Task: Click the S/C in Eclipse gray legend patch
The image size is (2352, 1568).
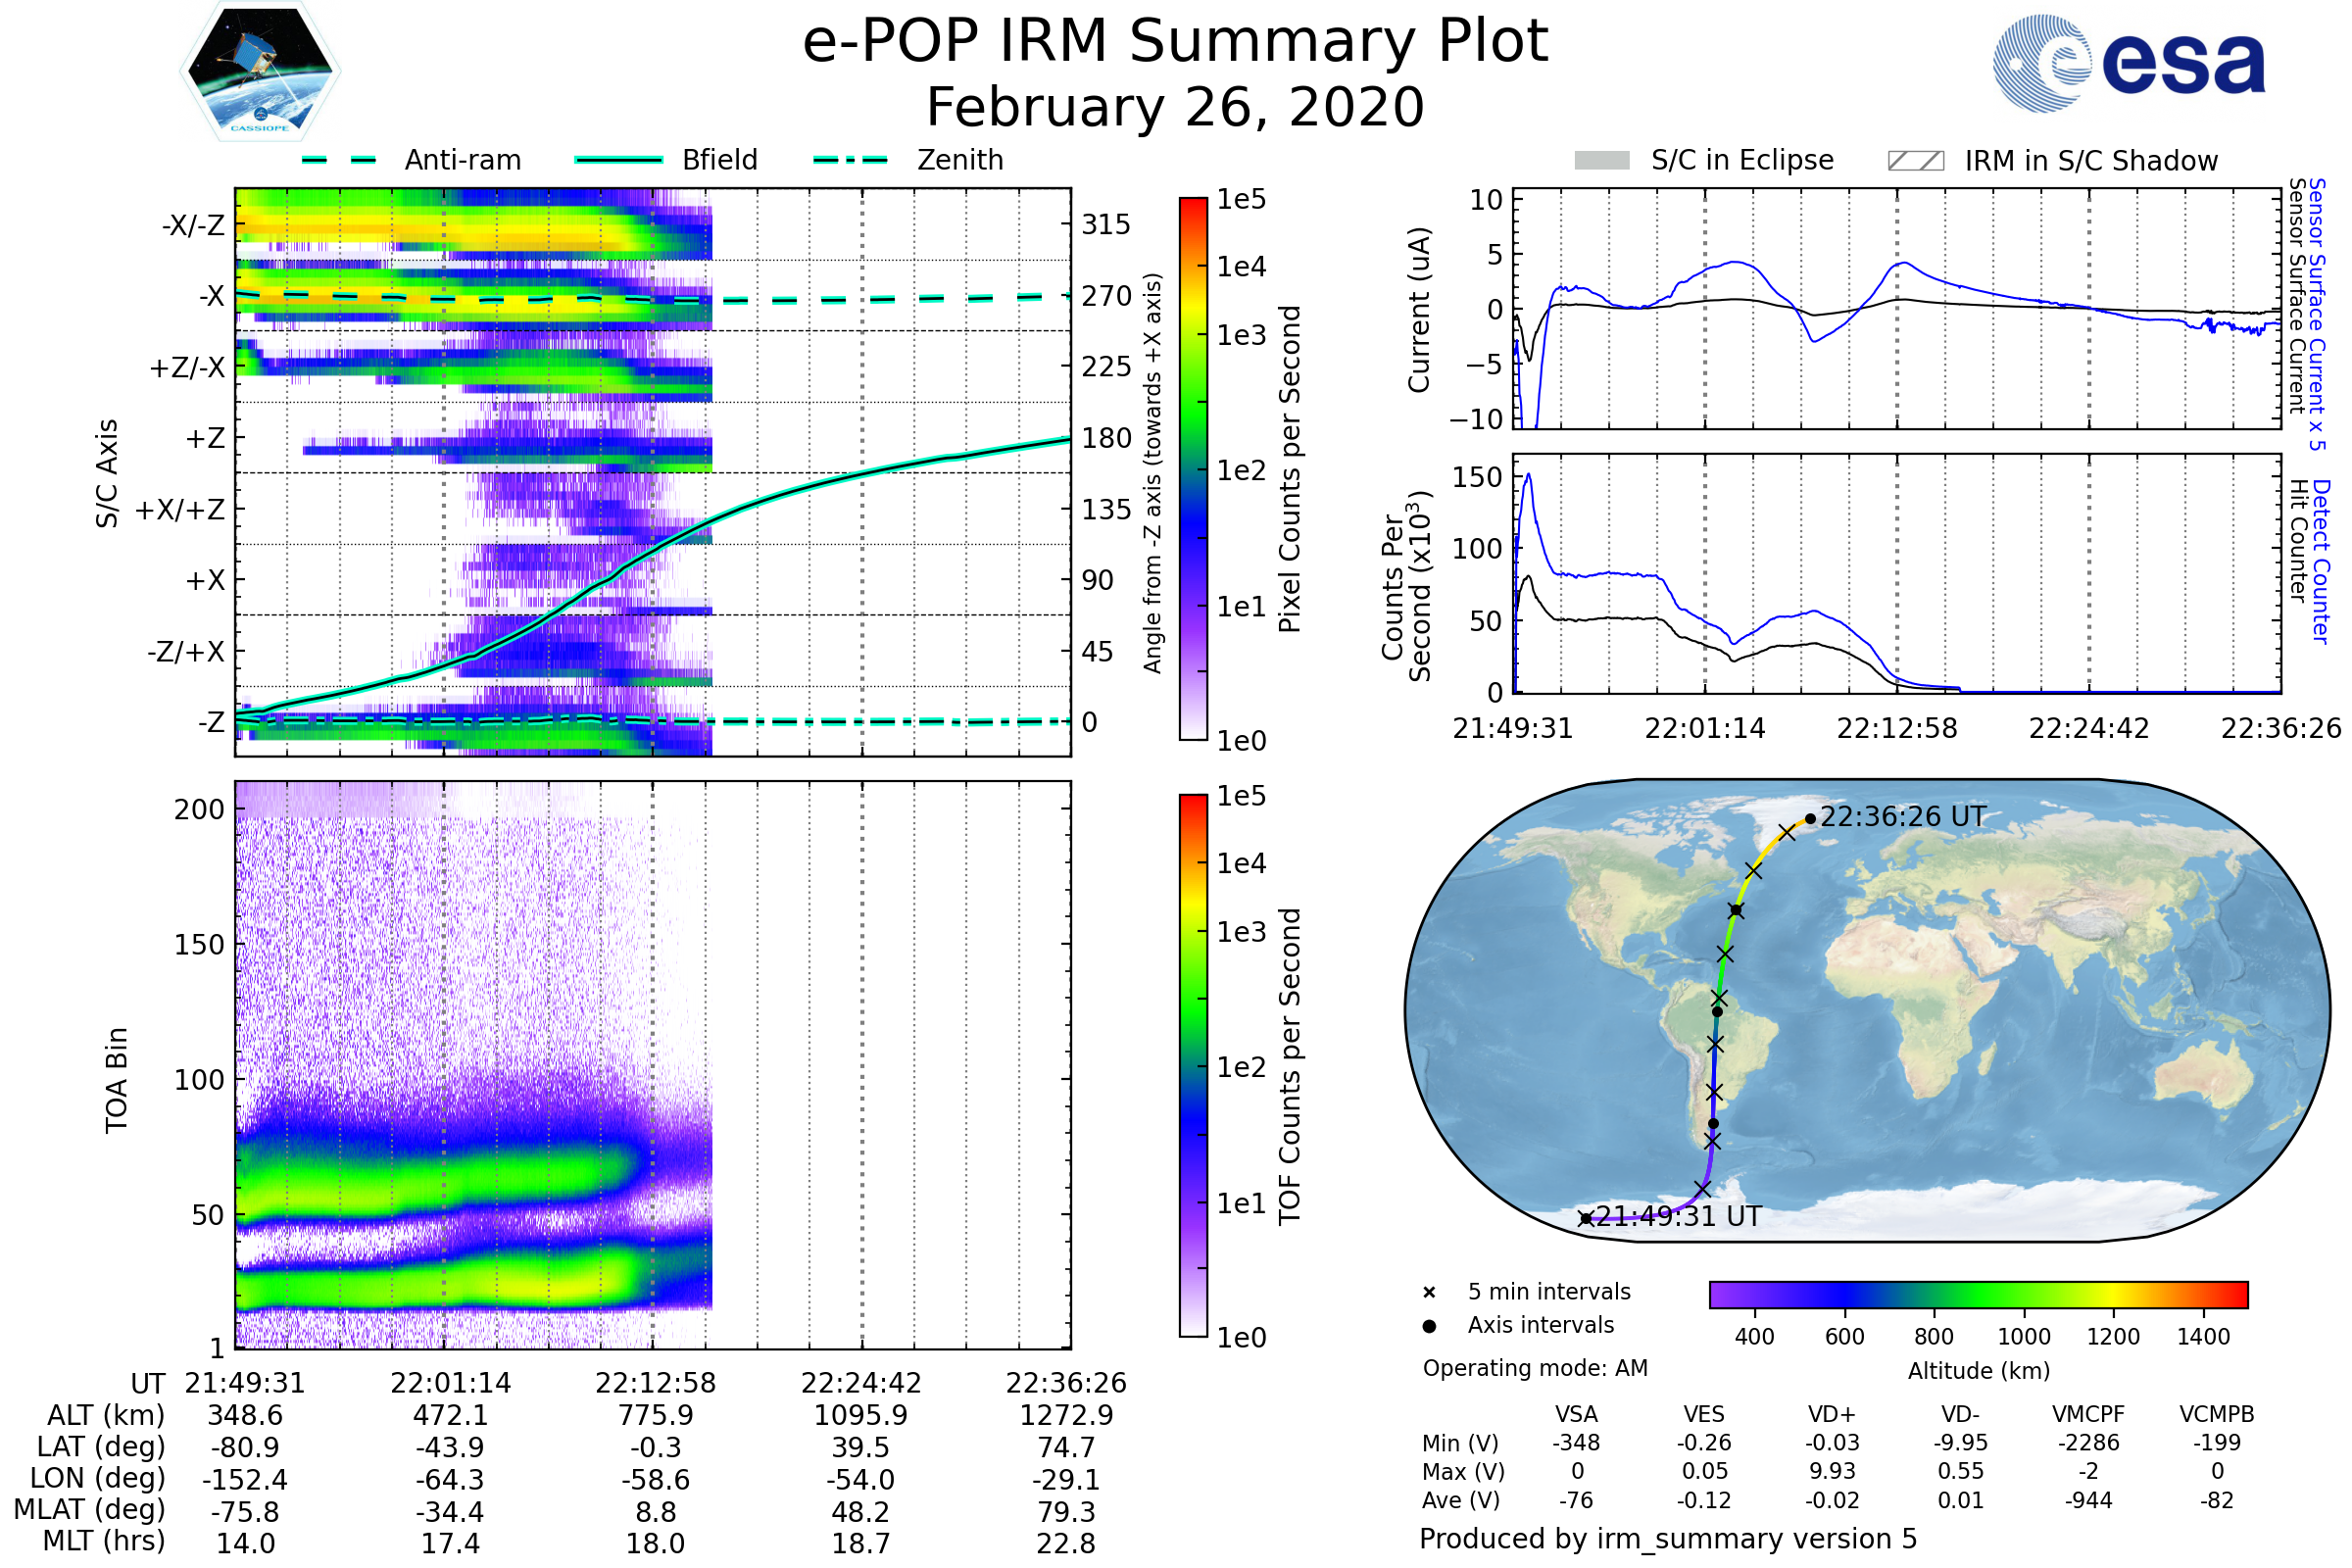Action: [x=1601, y=161]
